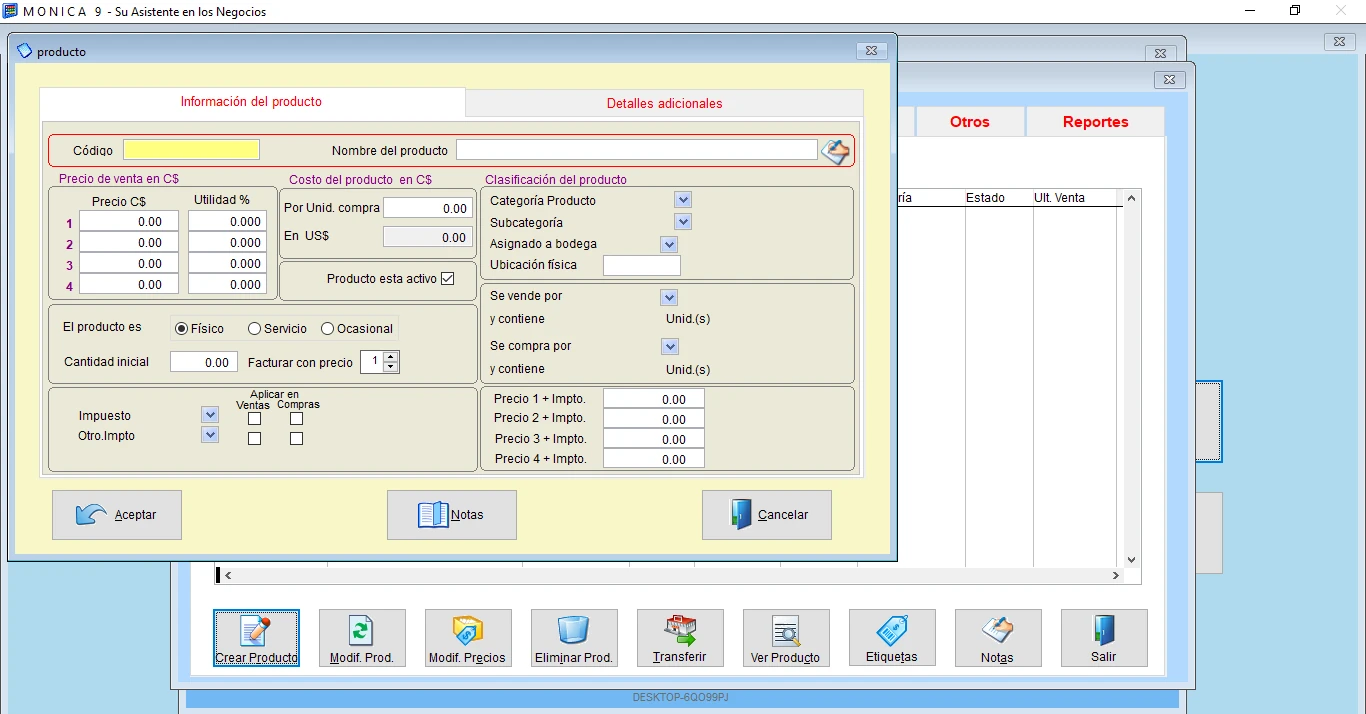The image size is (1366, 714).
Task: Click inside the yellow Código field
Action: pos(191,149)
